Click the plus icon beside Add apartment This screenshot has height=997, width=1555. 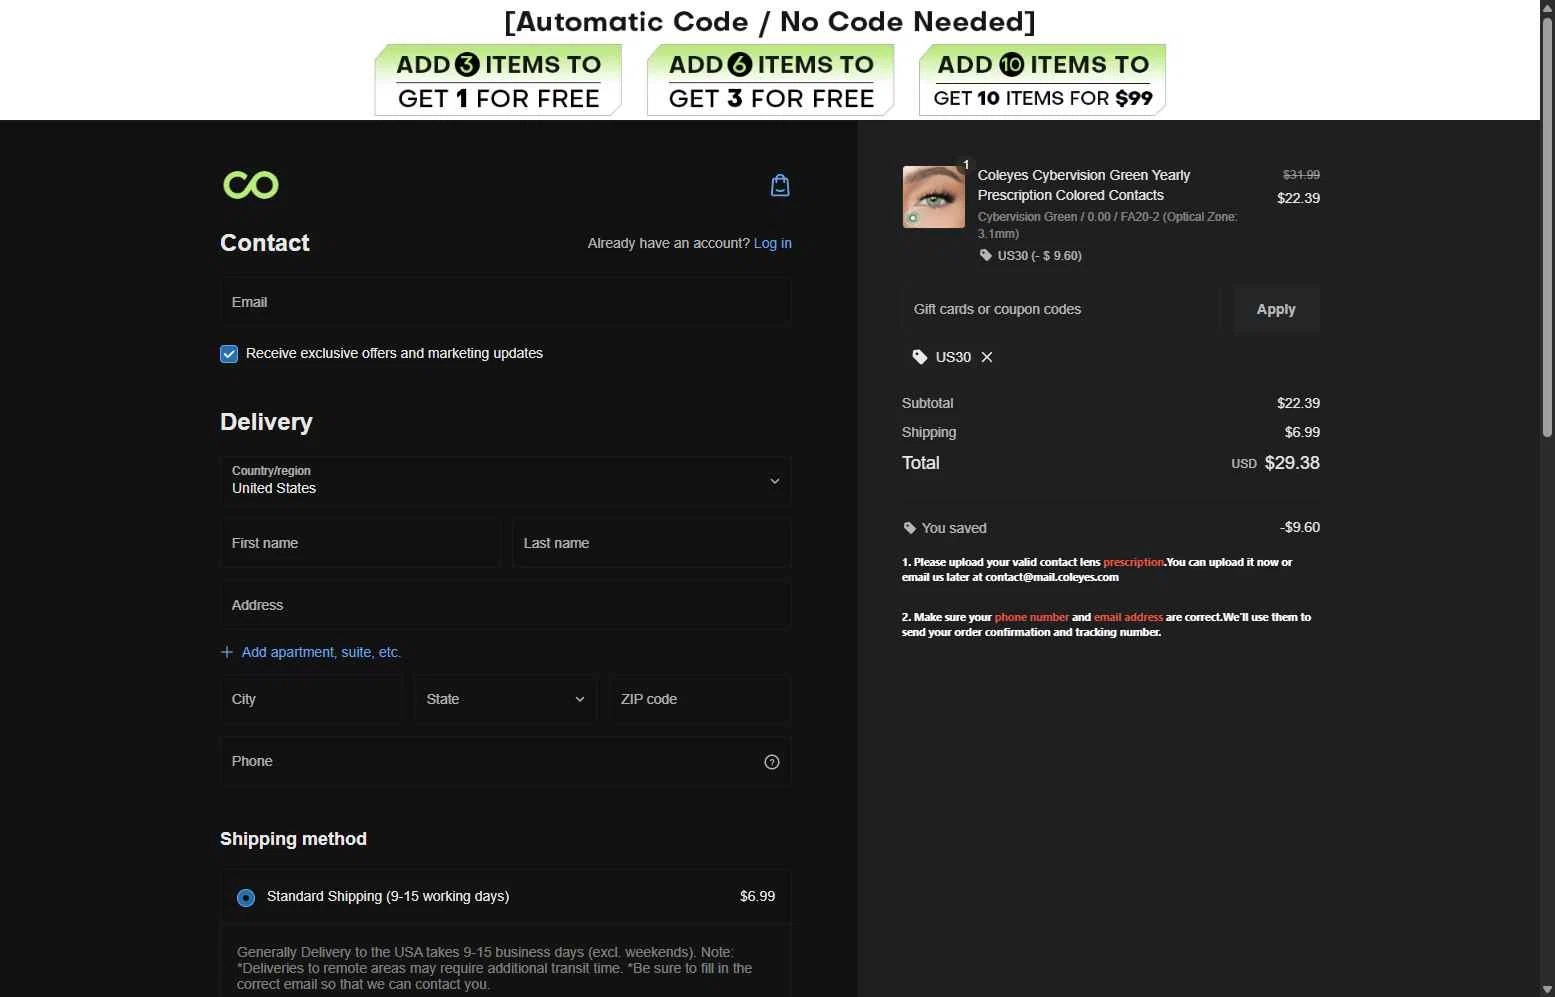227,652
